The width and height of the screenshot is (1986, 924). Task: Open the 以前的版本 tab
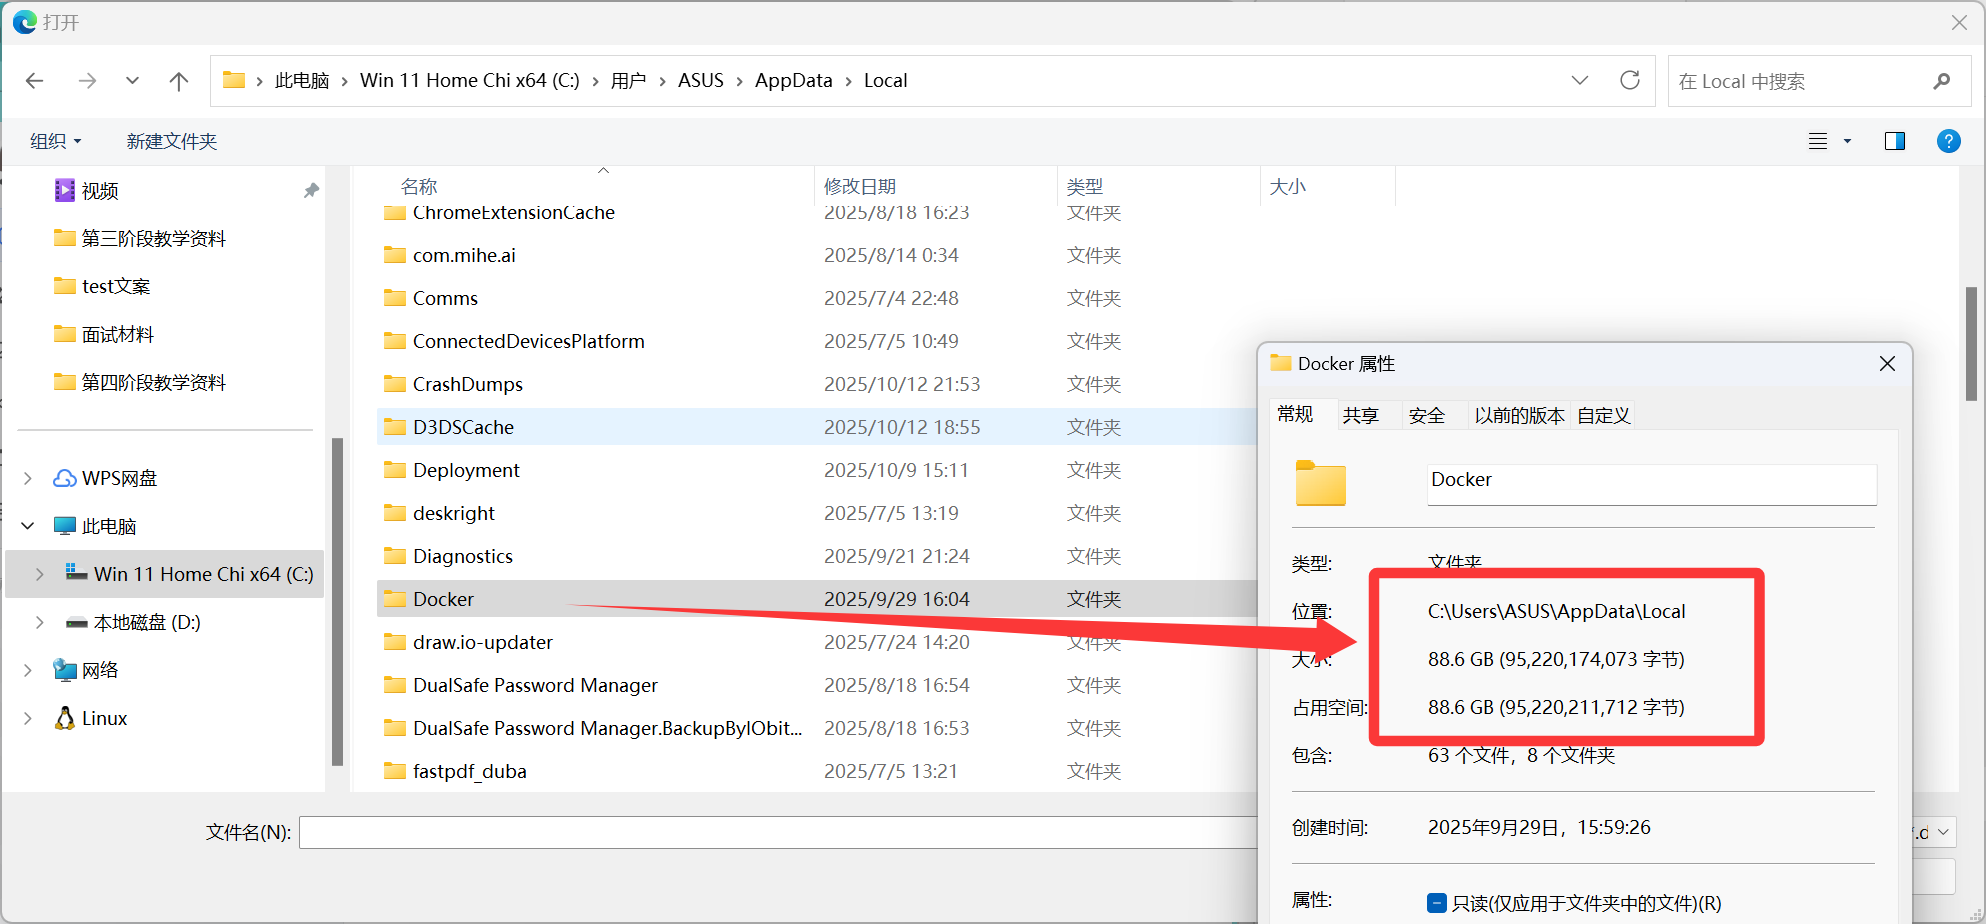tap(1518, 415)
